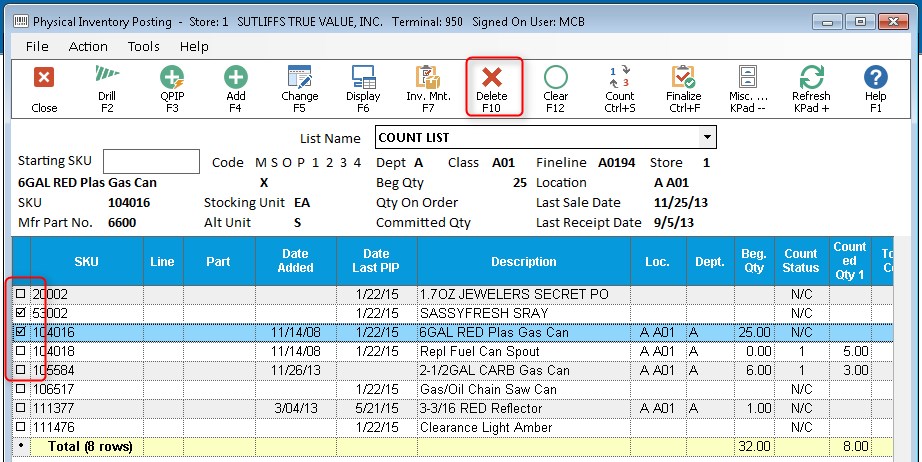Toggle checkbox for SKU 104018 row

20,351
